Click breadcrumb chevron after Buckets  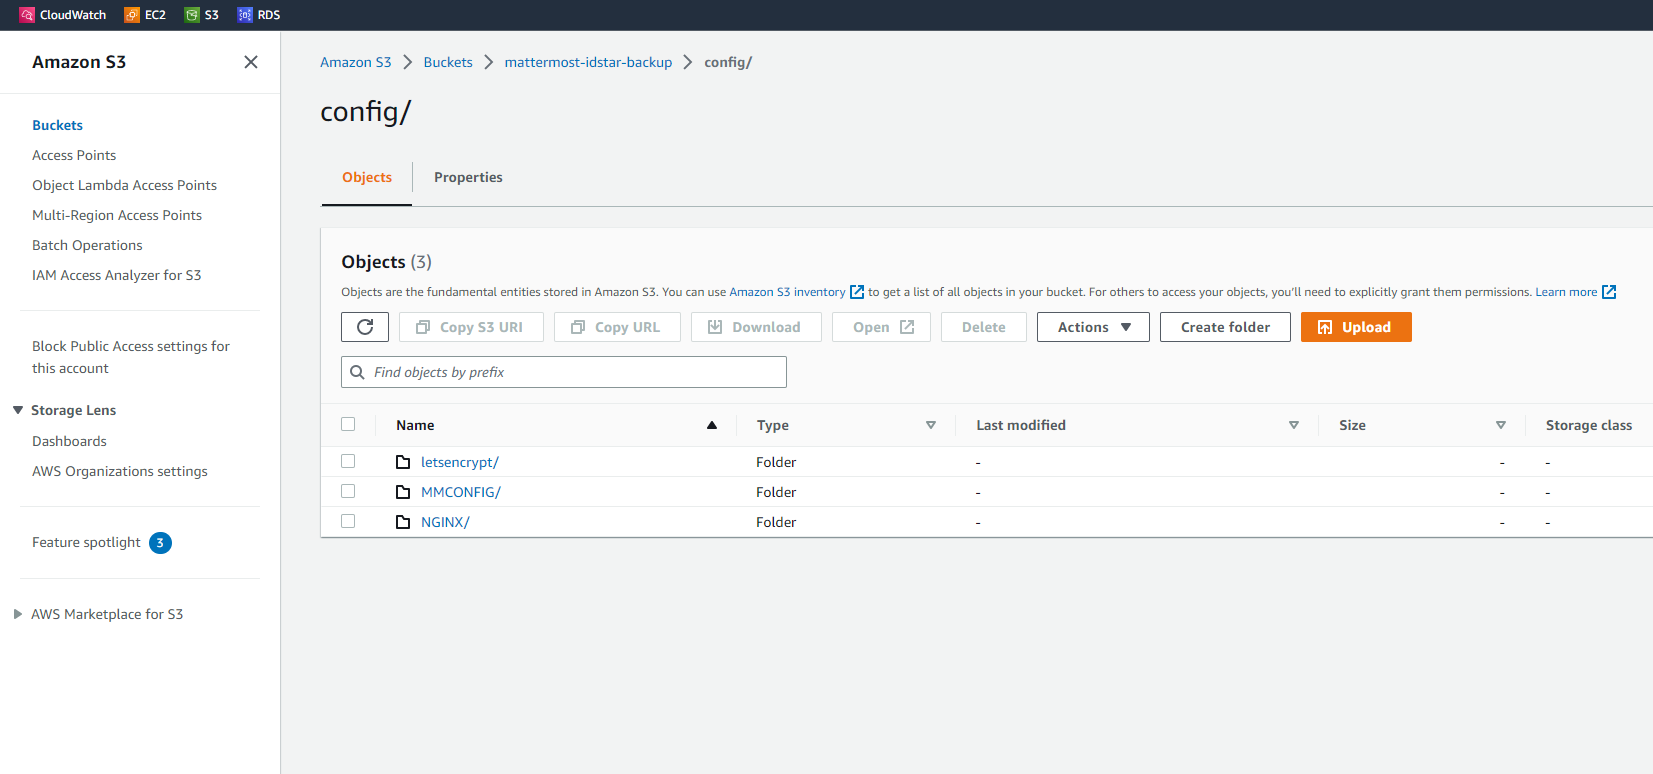point(489,62)
